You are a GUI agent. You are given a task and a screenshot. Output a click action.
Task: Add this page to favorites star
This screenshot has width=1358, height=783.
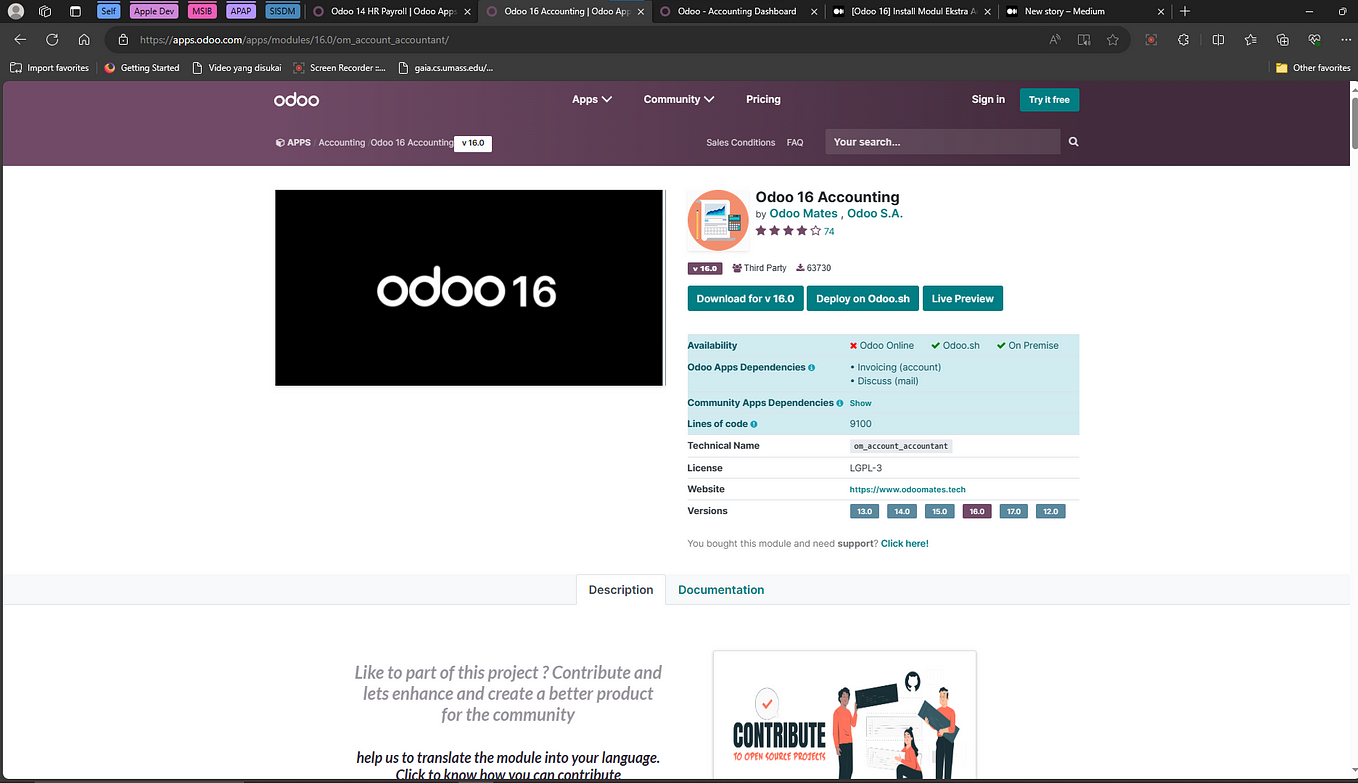pos(1113,40)
